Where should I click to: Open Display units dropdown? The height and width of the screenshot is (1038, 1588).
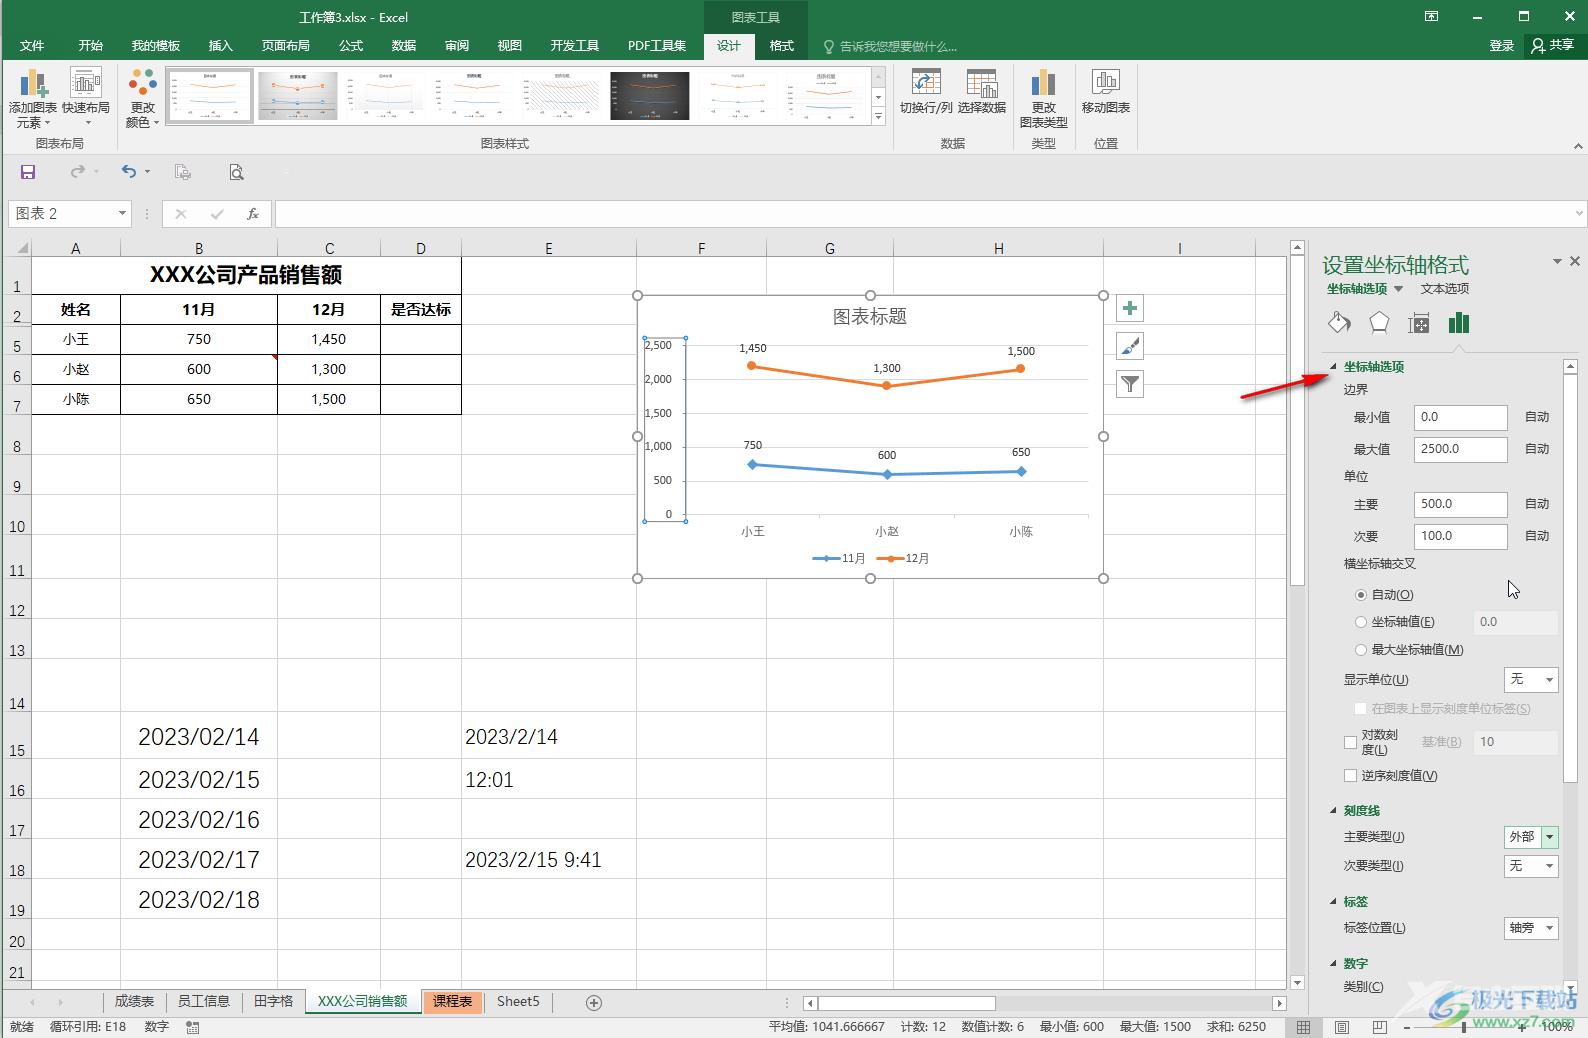point(1531,680)
